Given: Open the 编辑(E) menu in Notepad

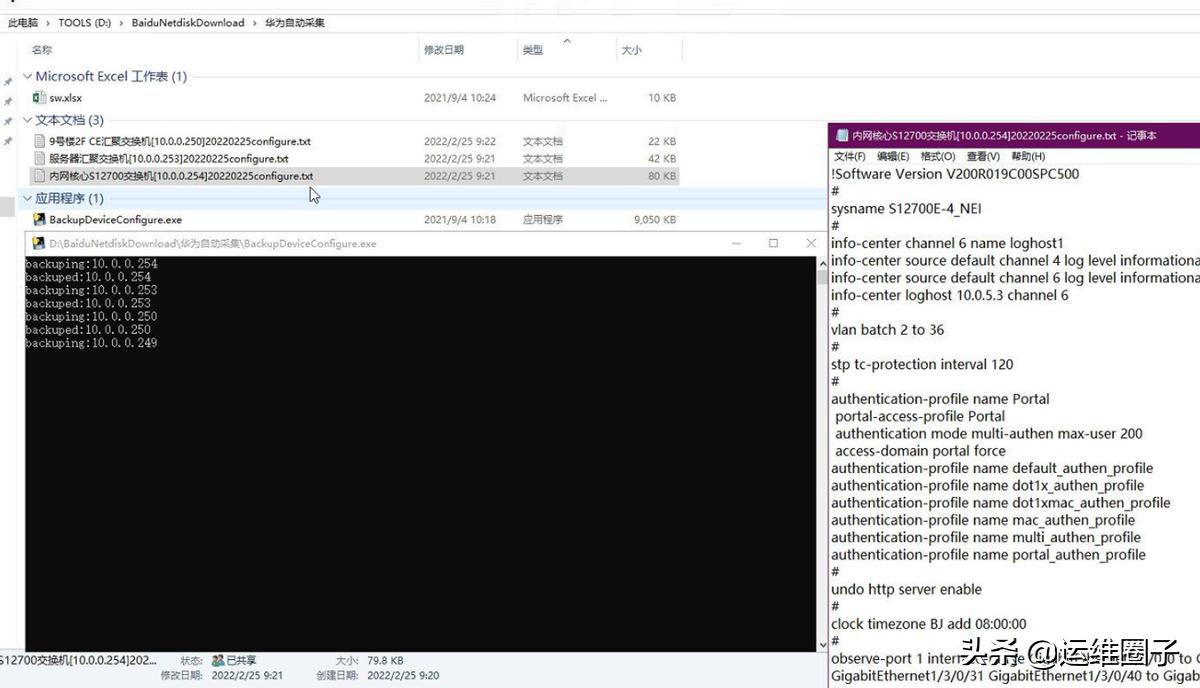Looking at the screenshot, I should (893, 156).
